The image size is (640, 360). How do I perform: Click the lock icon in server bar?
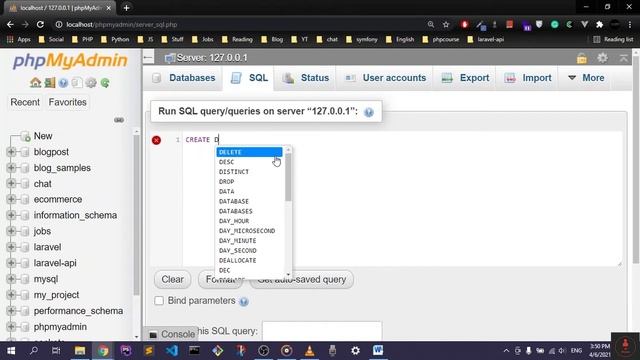(x=582, y=58)
